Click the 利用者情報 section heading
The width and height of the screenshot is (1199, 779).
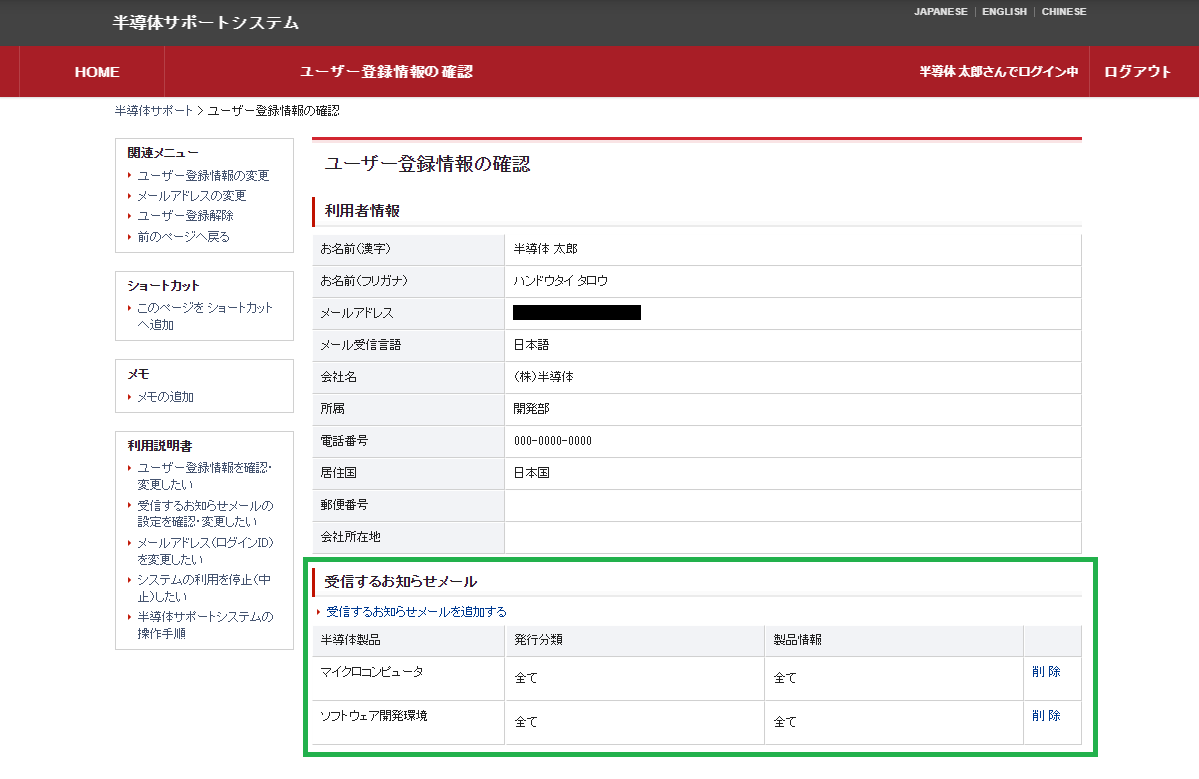pyautogui.click(x=362, y=211)
